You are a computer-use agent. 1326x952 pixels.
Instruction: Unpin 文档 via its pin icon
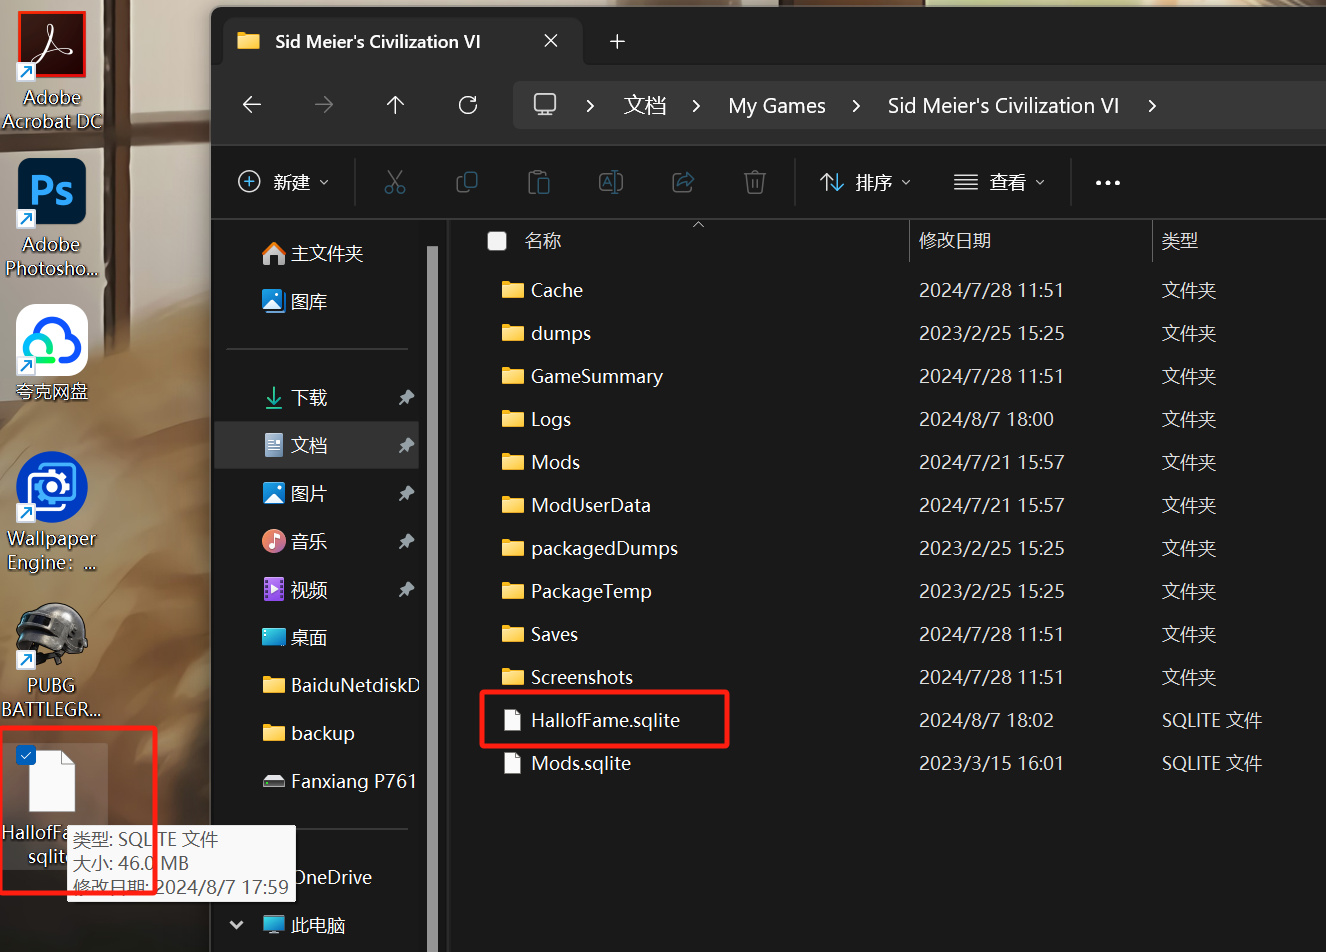coord(406,446)
